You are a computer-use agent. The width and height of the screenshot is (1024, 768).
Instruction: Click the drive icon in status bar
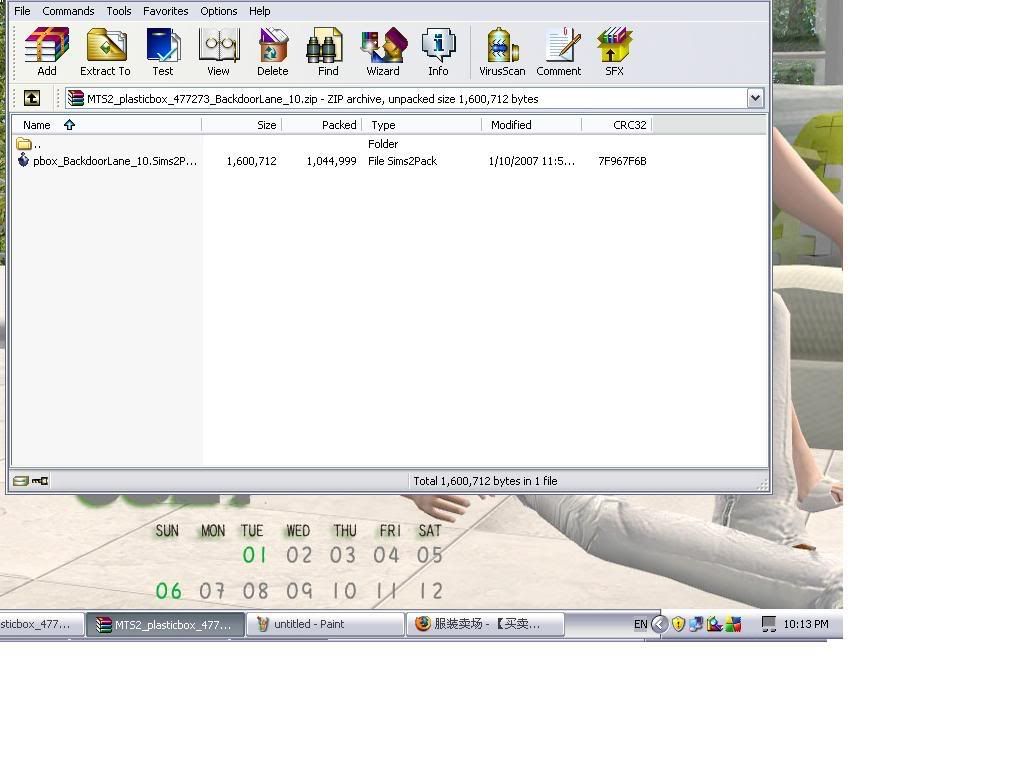coord(21,481)
